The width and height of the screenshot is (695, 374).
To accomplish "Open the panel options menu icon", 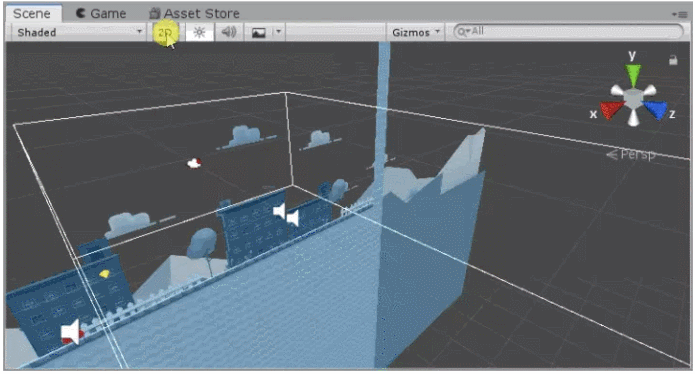I will pos(679,14).
